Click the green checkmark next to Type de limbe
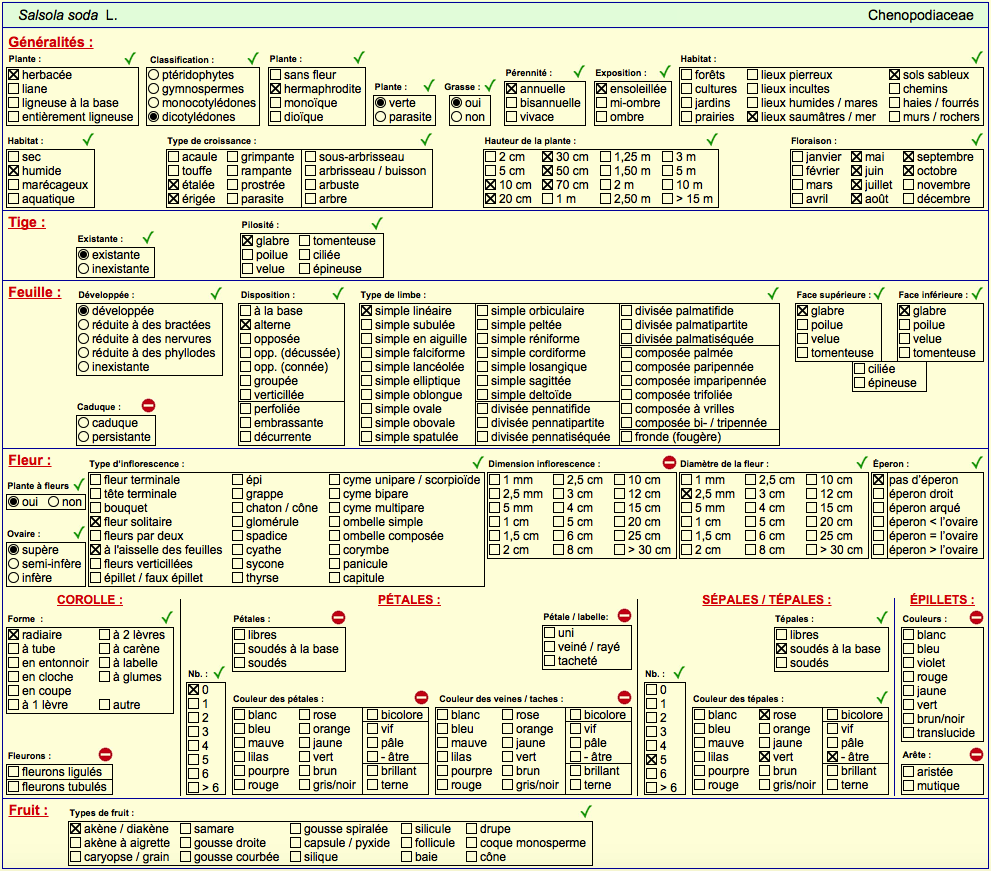The image size is (991, 871). (773, 293)
